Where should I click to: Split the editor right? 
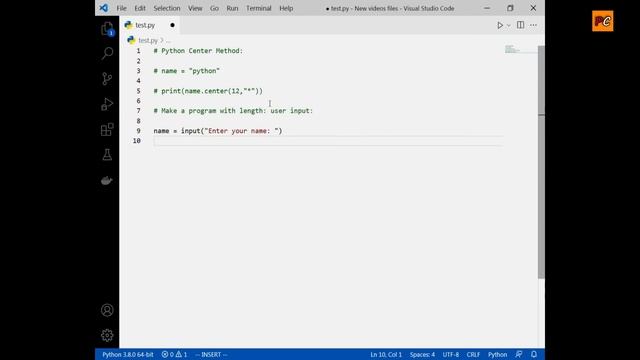(x=520, y=25)
